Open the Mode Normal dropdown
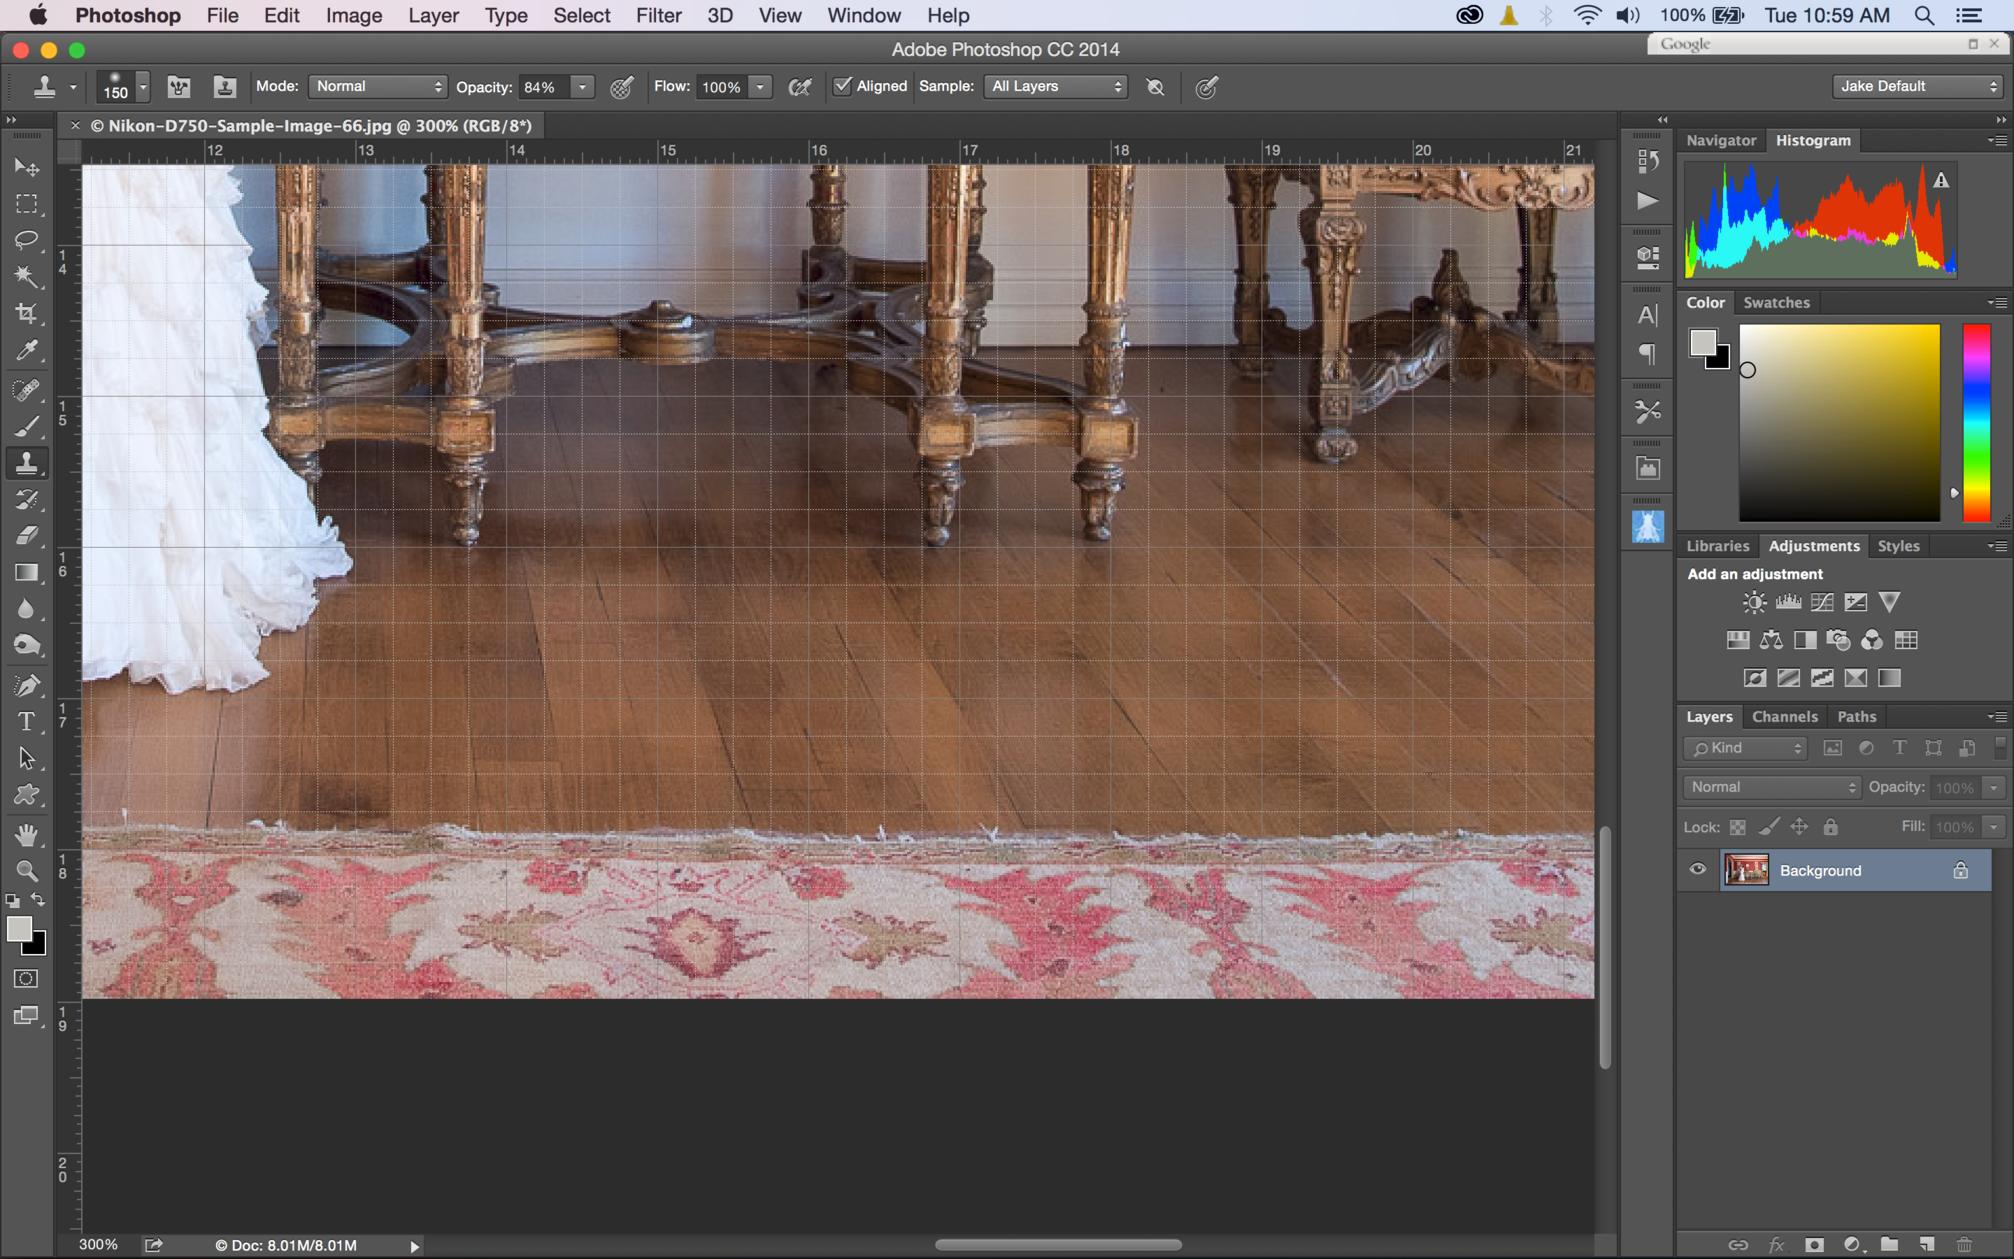The width and height of the screenshot is (2014, 1259). (378, 86)
